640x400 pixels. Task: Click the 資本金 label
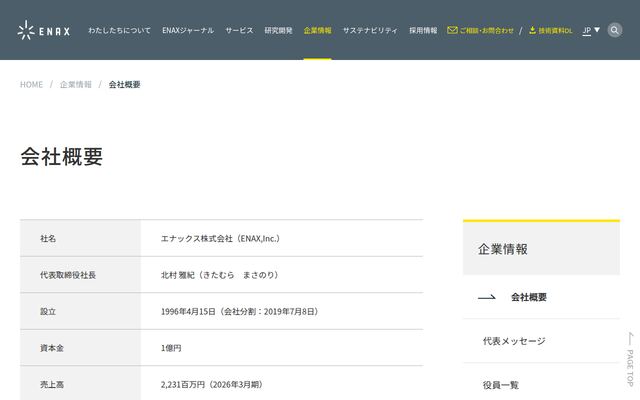52,348
